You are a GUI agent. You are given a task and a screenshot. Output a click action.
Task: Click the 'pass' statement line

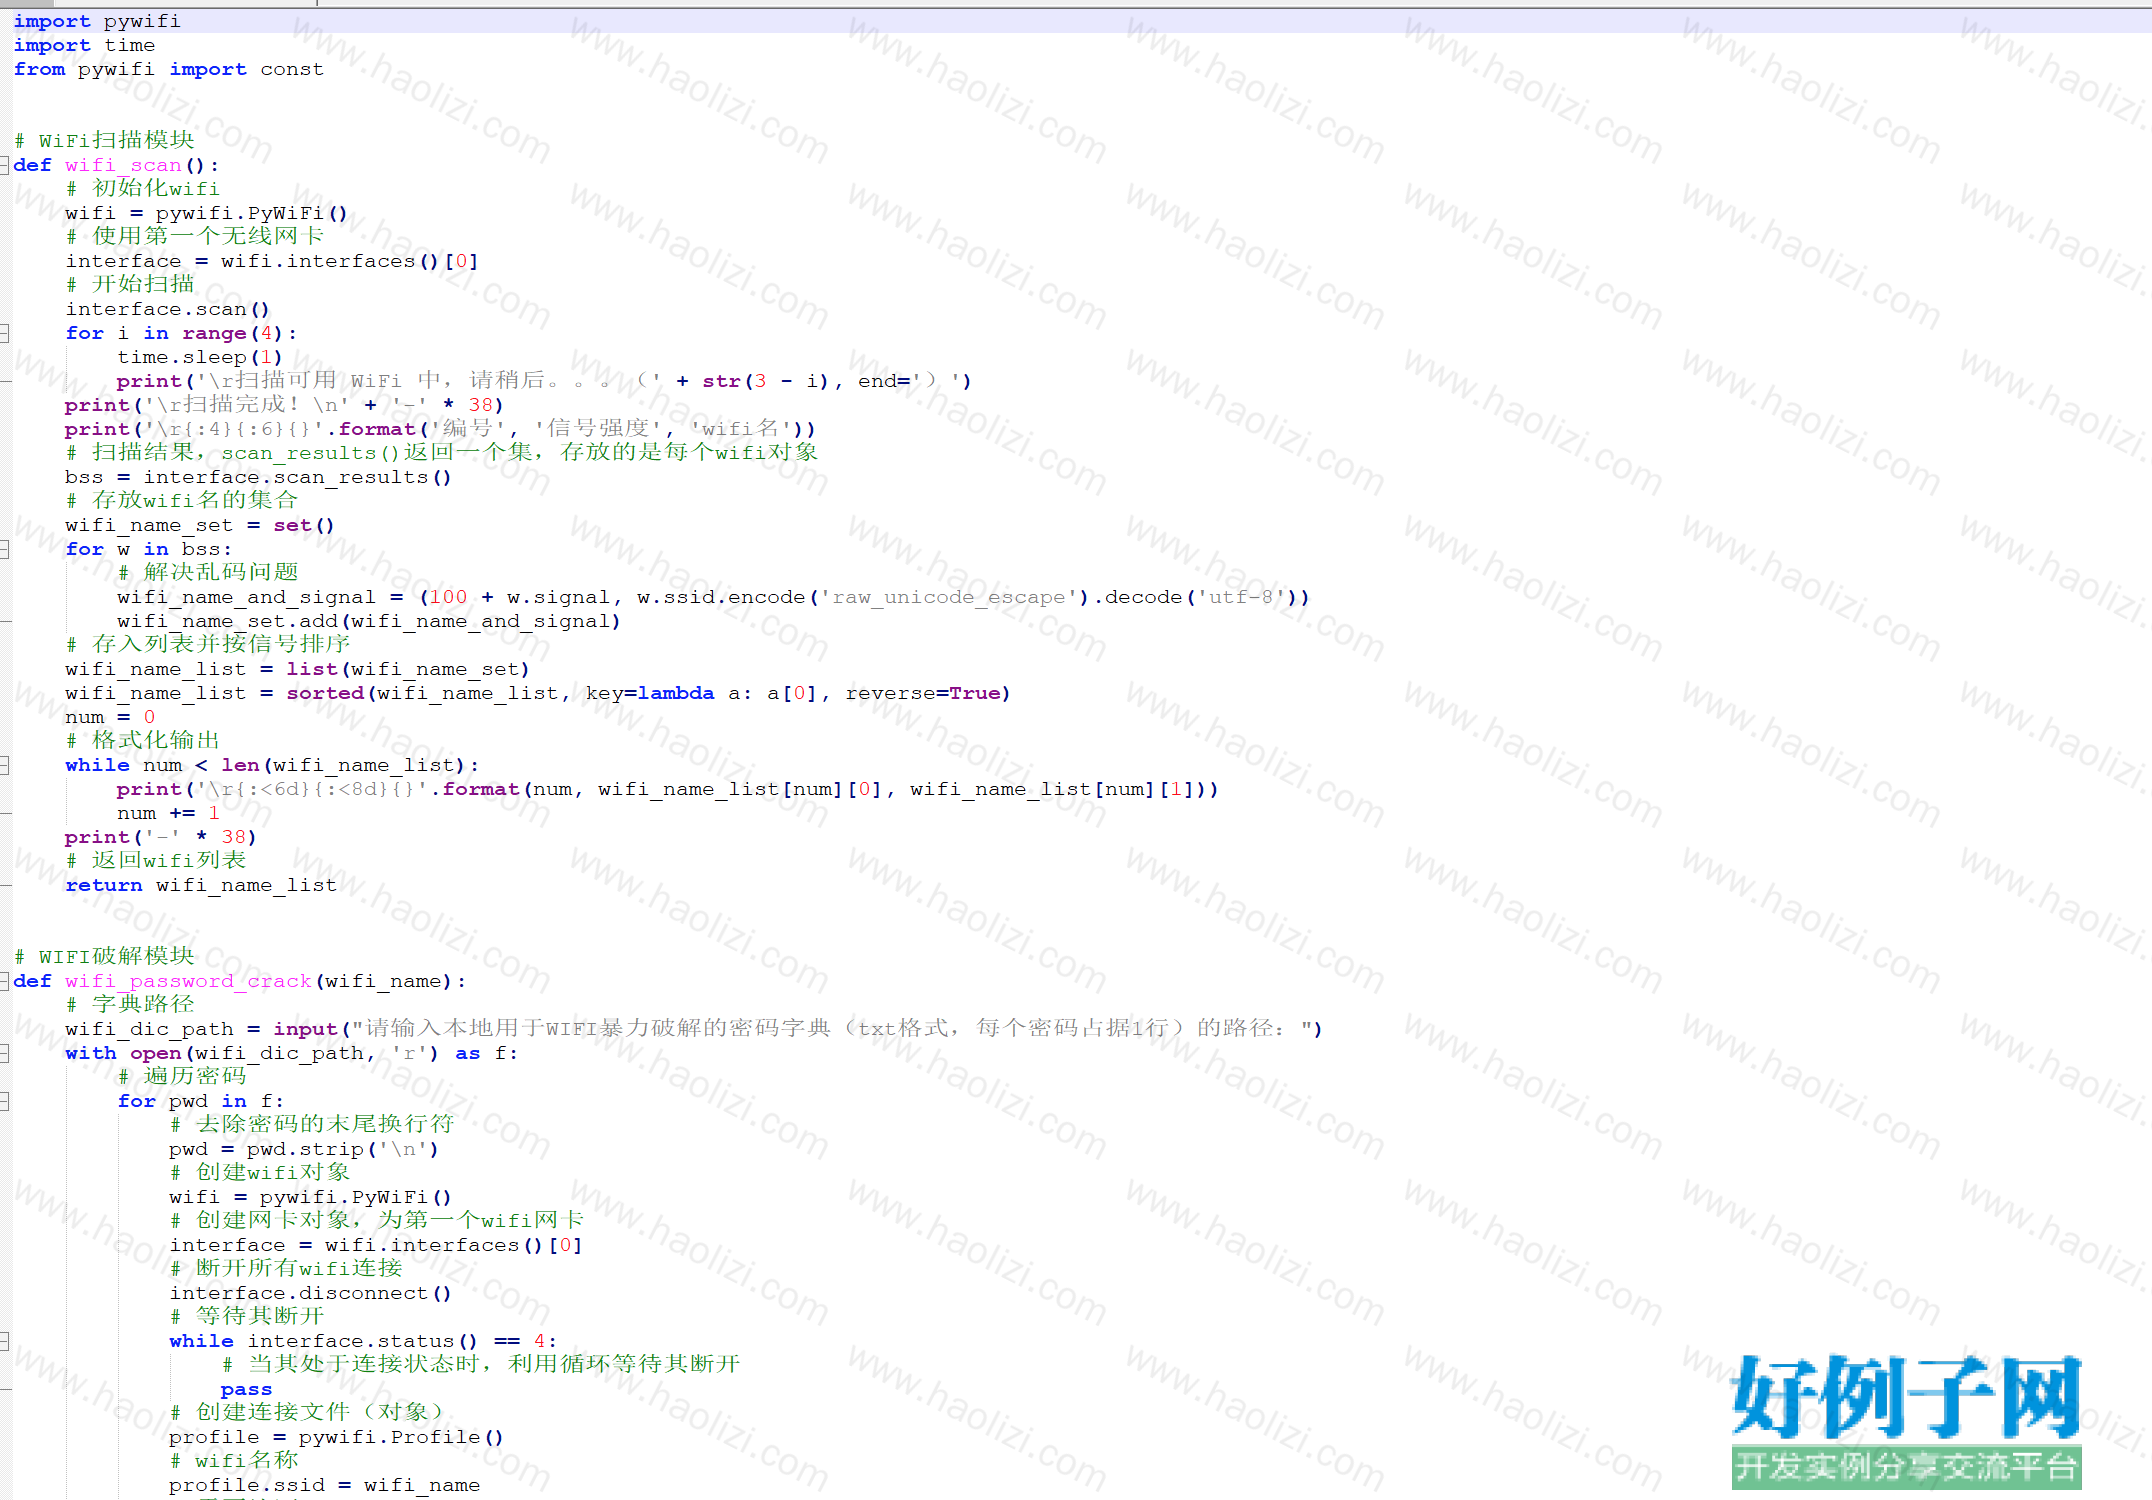click(246, 1389)
